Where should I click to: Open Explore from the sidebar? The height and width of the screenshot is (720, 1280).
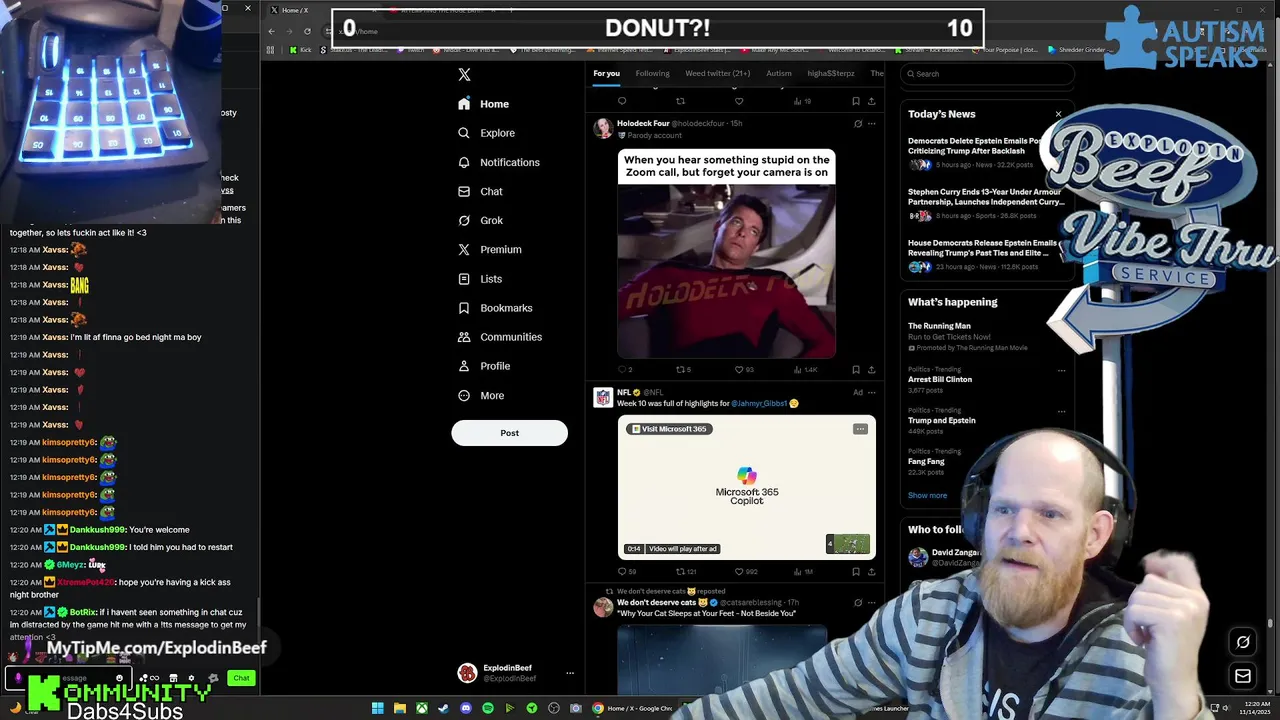pyautogui.click(x=486, y=133)
